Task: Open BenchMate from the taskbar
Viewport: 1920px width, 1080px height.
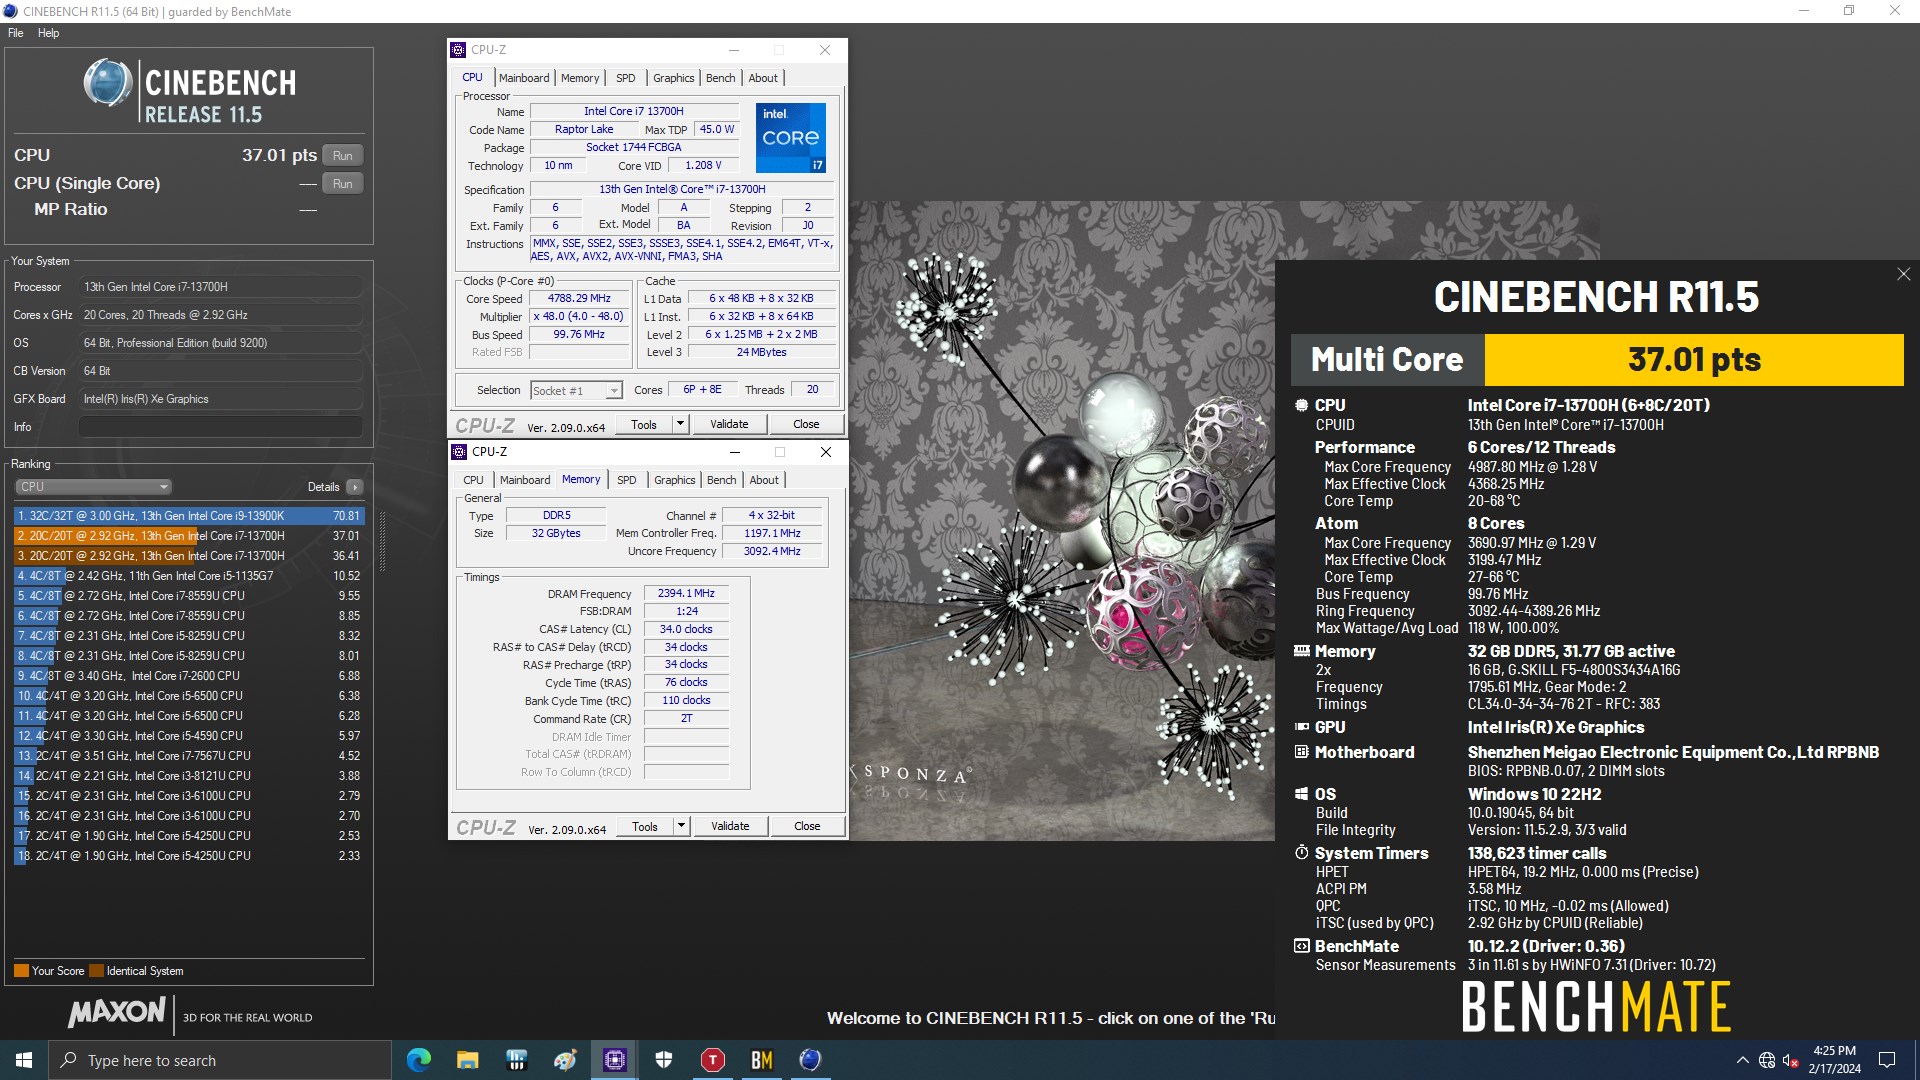Action: [761, 1060]
